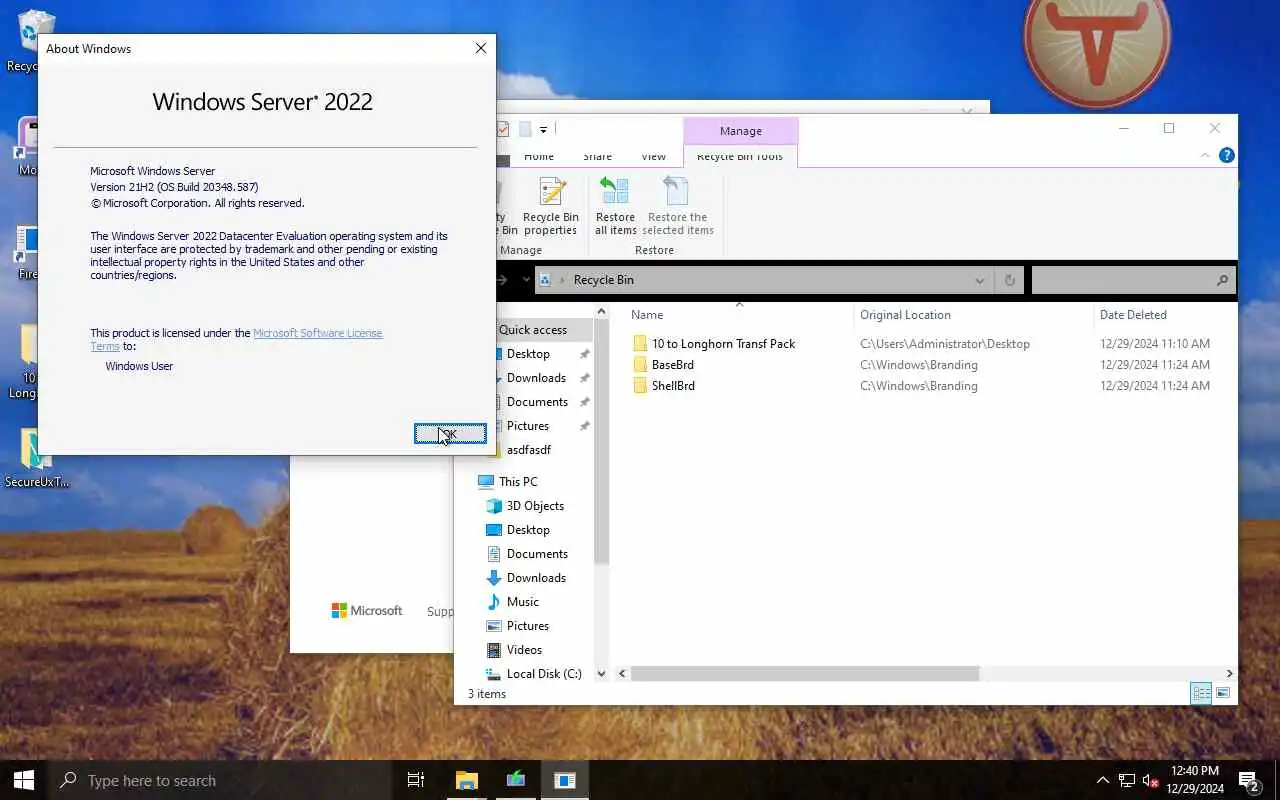
Task: Open the recent locations dropdown arrow
Action: pos(526,281)
